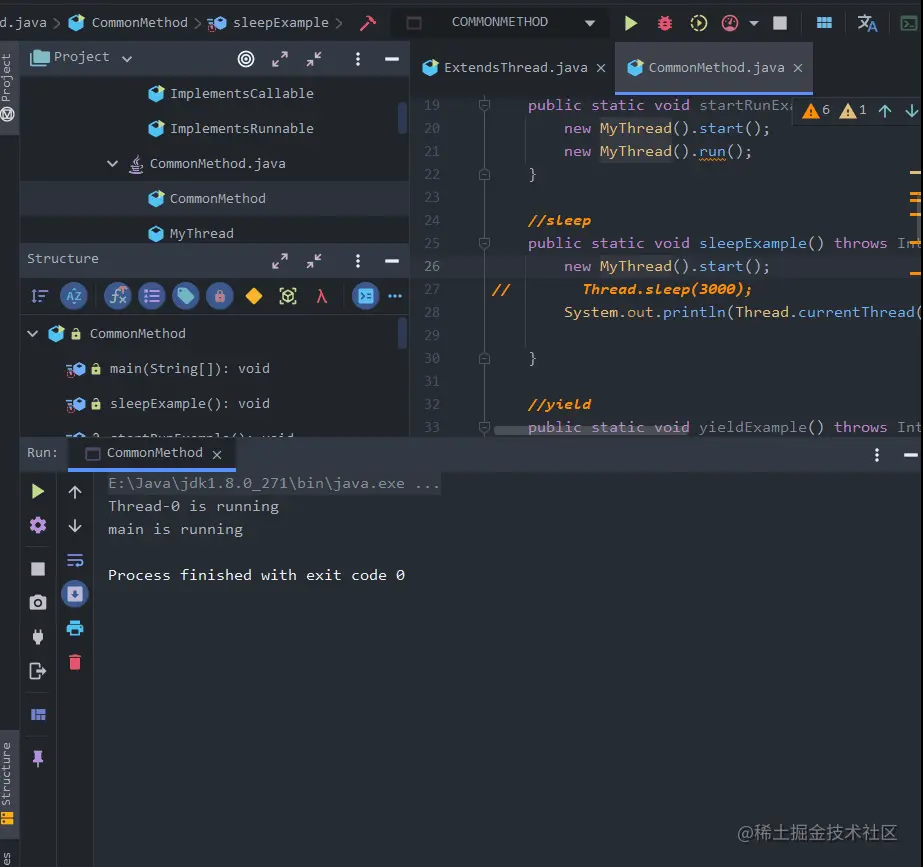The width and height of the screenshot is (923, 867).
Task: Collapse all in Project panel
Action: (x=314, y=59)
